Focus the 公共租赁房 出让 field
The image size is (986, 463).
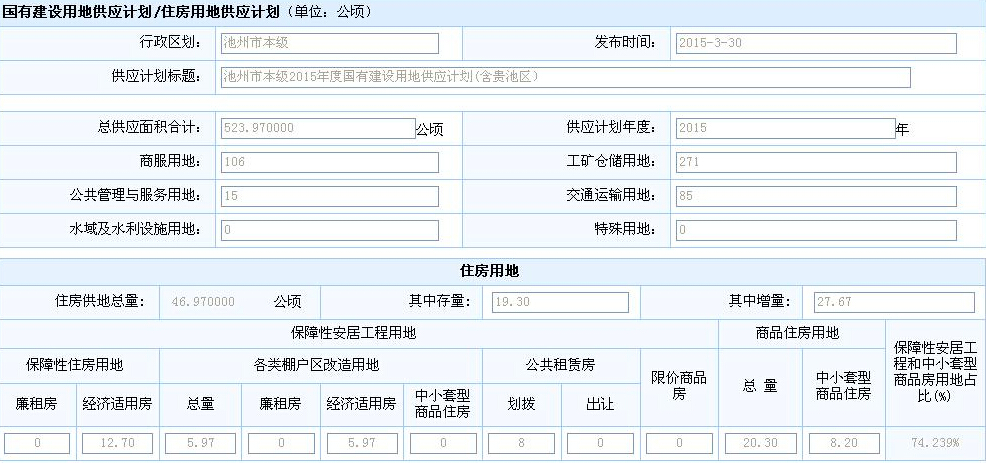(600, 442)
